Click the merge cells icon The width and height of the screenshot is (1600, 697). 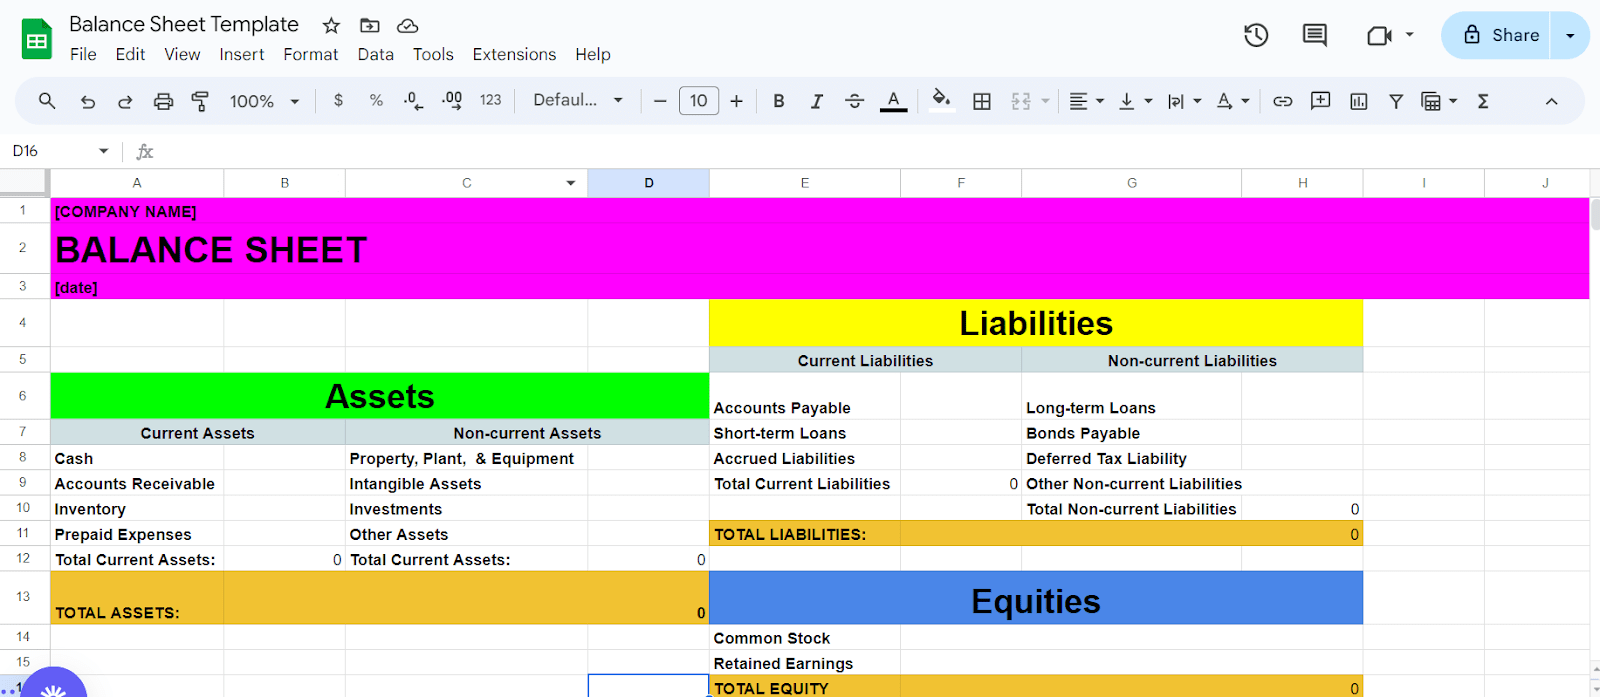click(x=1021, y=101)
